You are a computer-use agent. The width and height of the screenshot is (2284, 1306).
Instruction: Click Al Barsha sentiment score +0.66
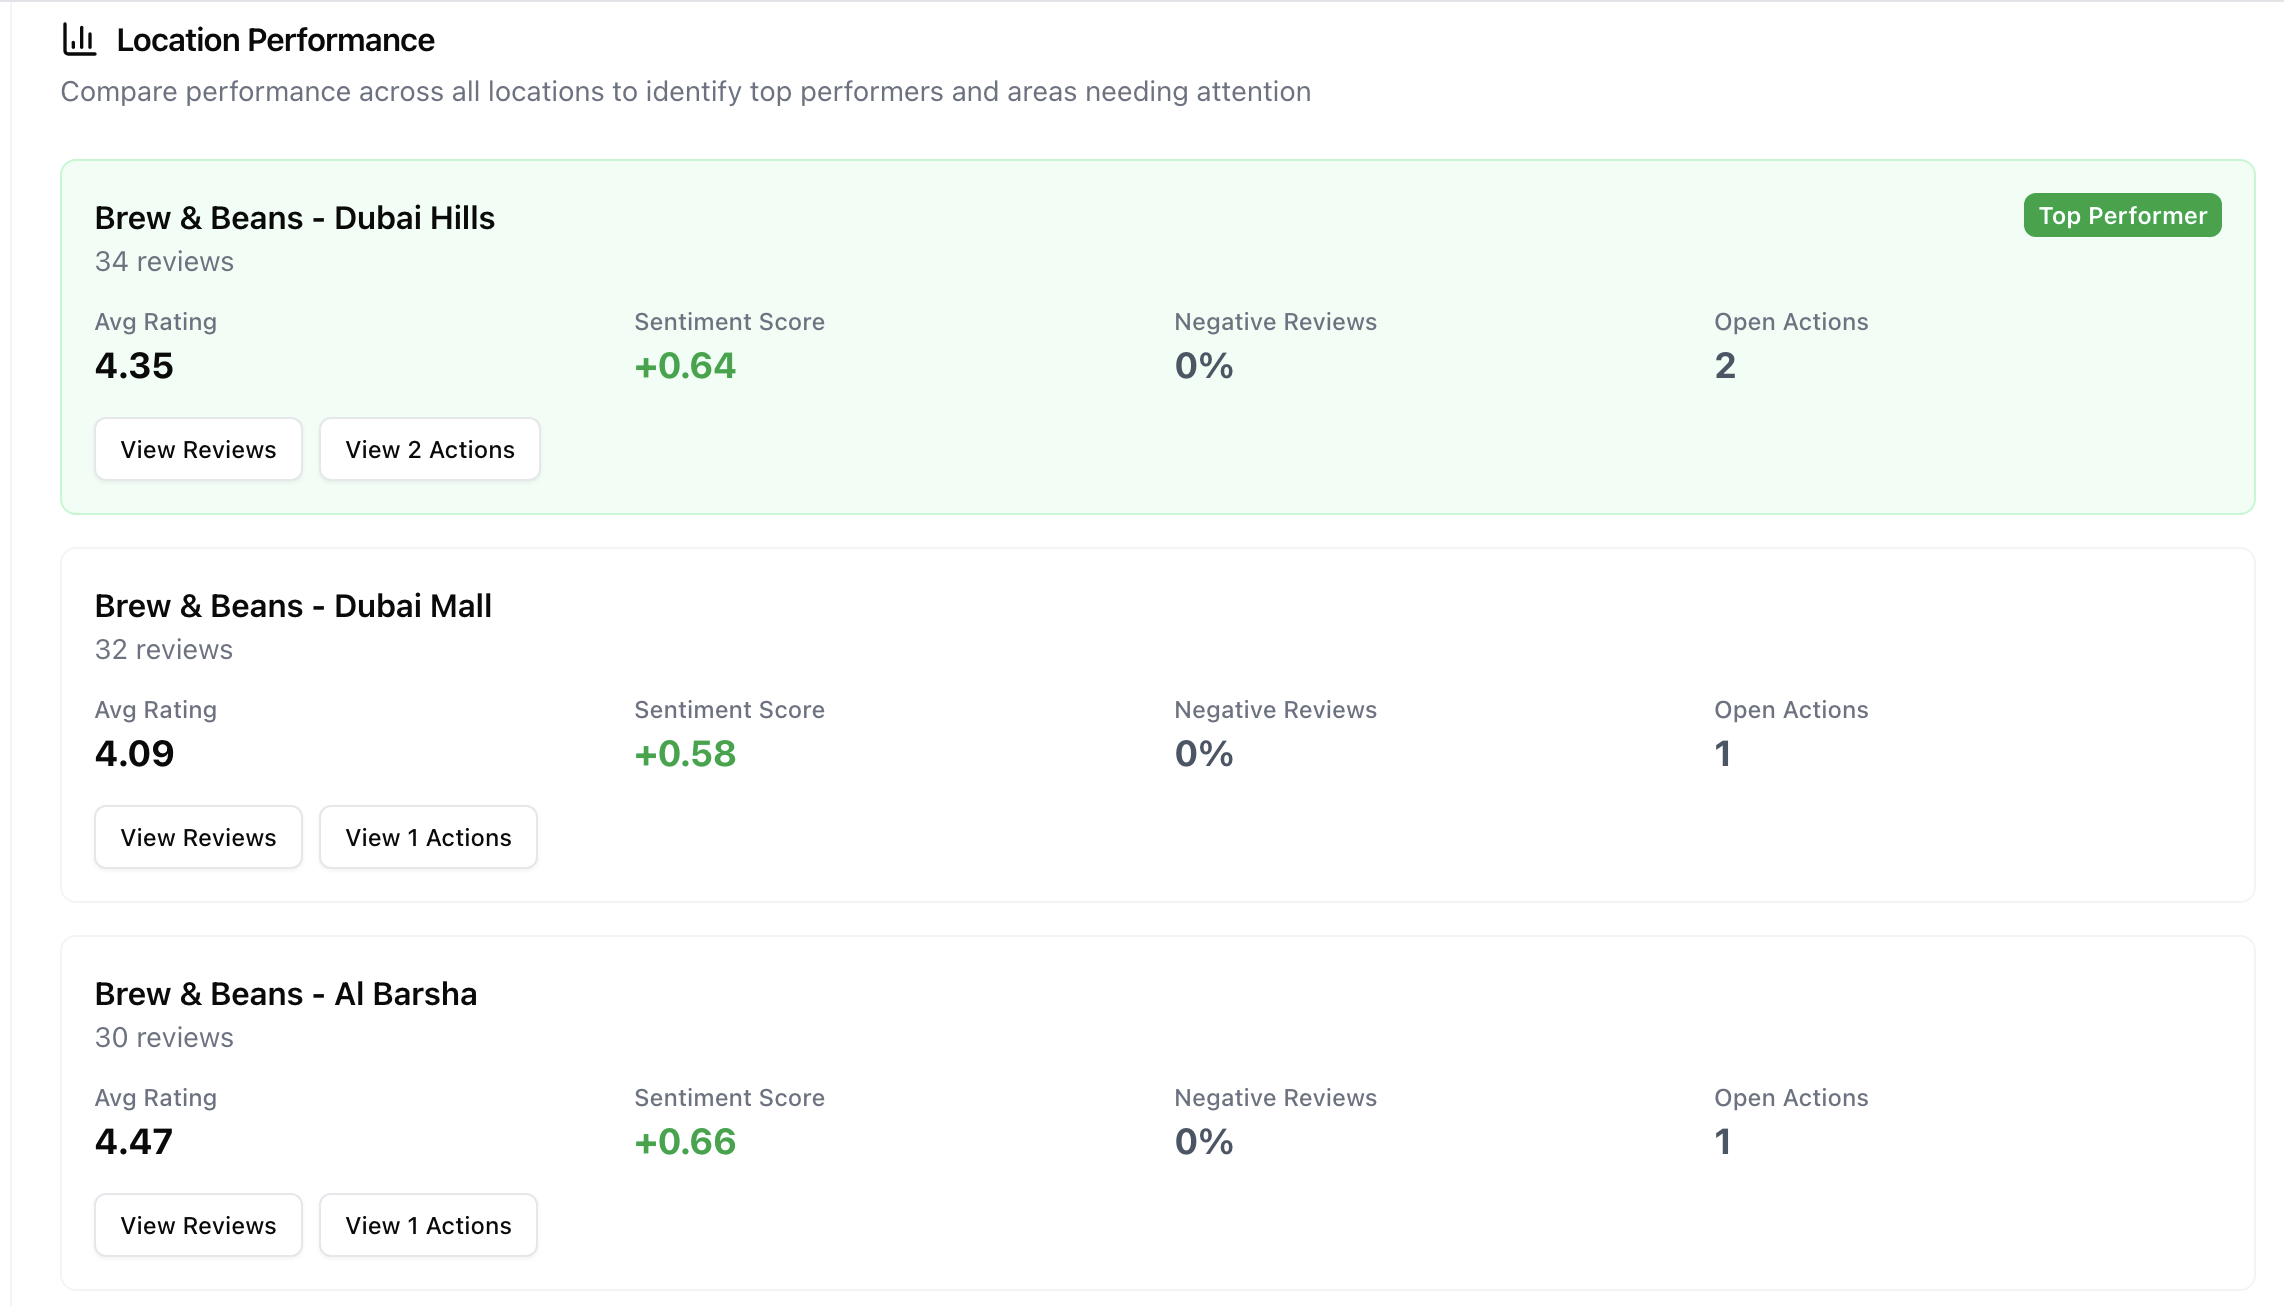685,1142
